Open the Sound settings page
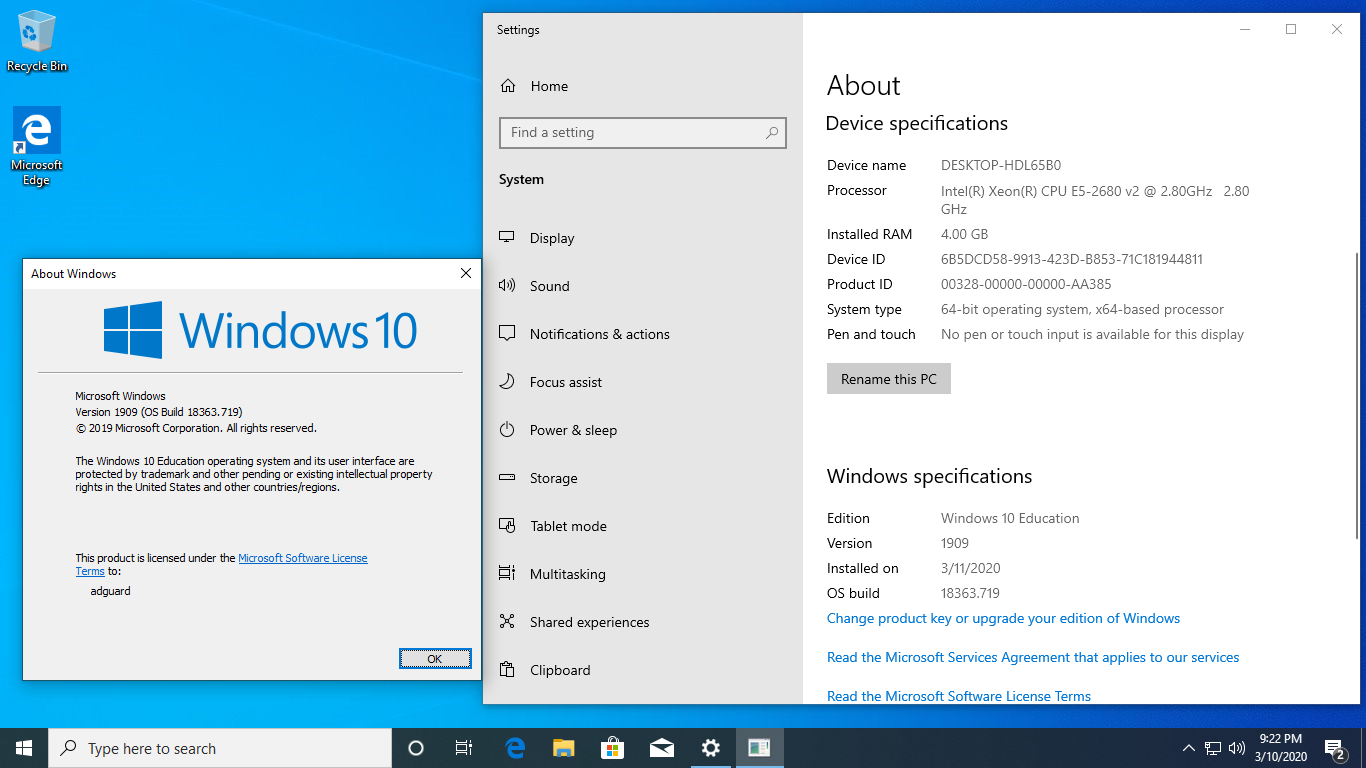 (x=642, y=286)
